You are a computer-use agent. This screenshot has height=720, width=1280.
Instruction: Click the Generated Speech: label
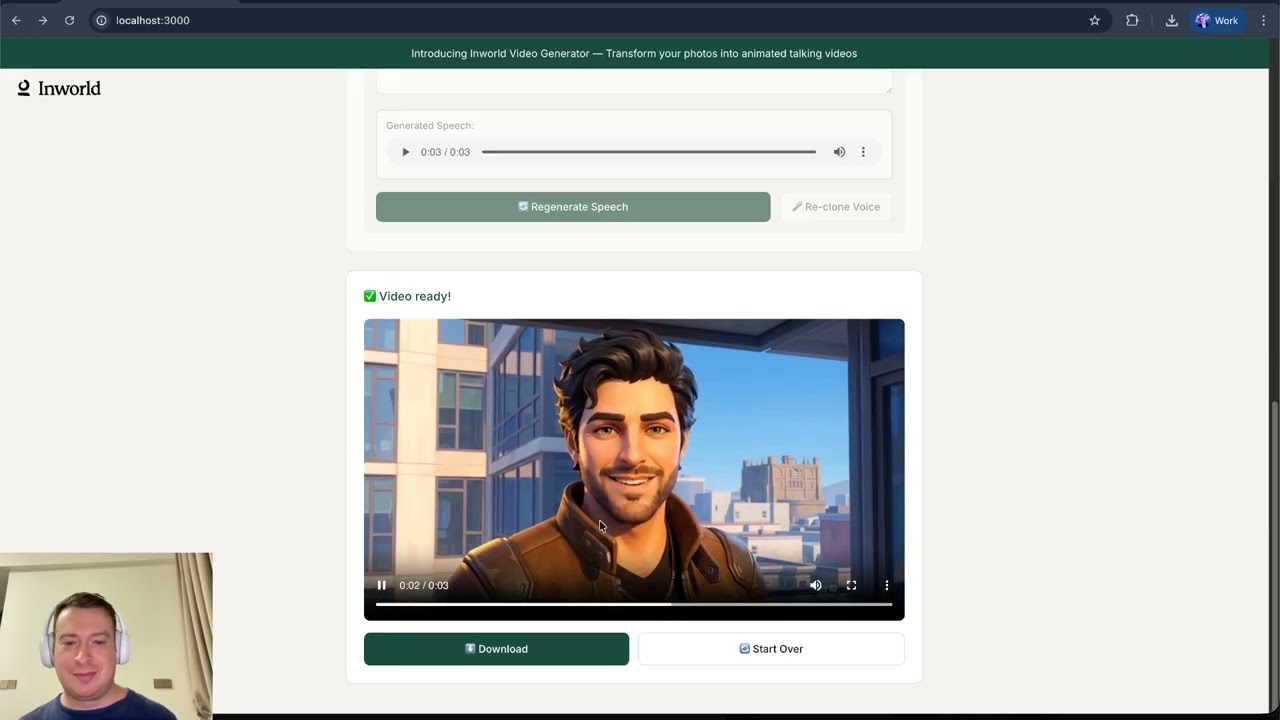click(x=430, y=125)
